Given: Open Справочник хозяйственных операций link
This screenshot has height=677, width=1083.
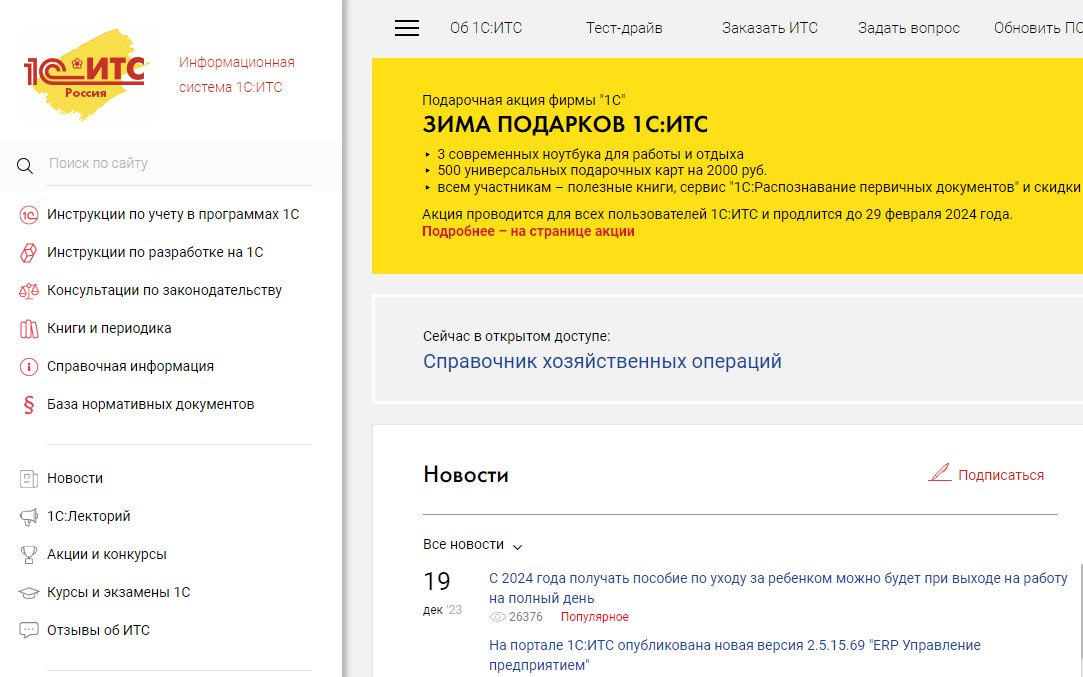Looking at the screenshot, I should (602, 361).
